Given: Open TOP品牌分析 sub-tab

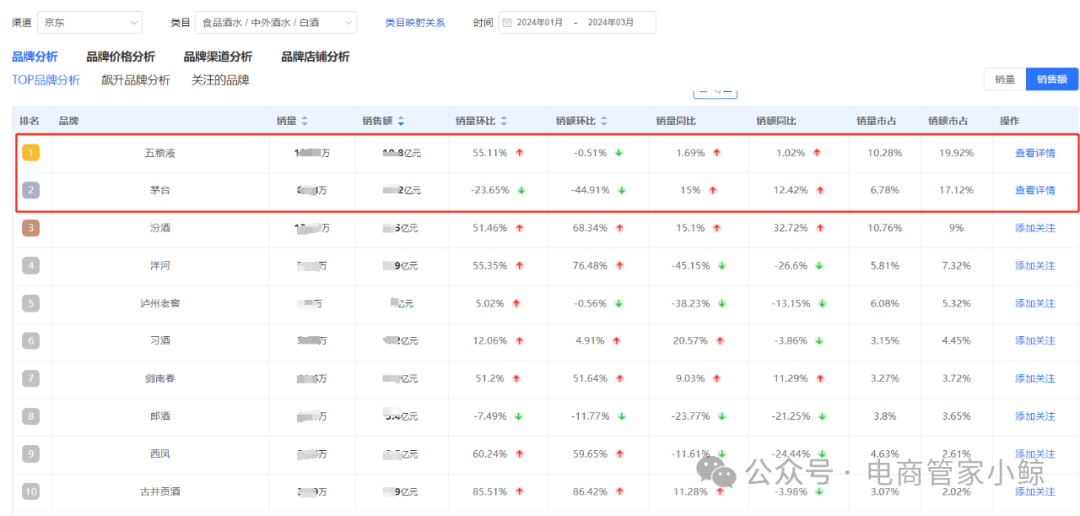Looking at the screenshot, I should tap(46, 80).
